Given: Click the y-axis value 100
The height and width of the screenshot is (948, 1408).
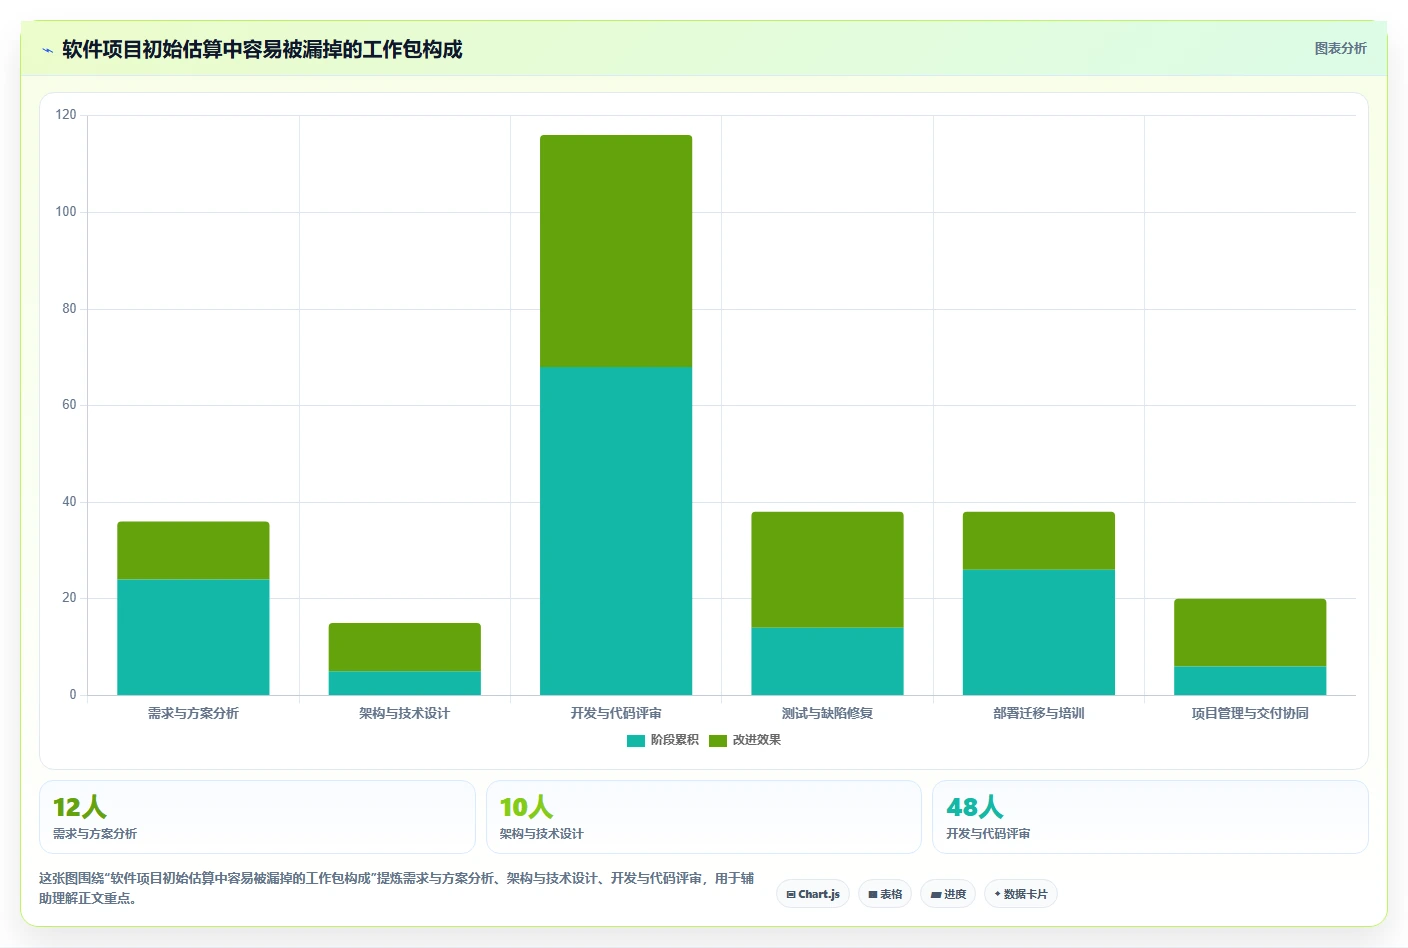Looking at the screenshot, I should (x=66, y=211).
